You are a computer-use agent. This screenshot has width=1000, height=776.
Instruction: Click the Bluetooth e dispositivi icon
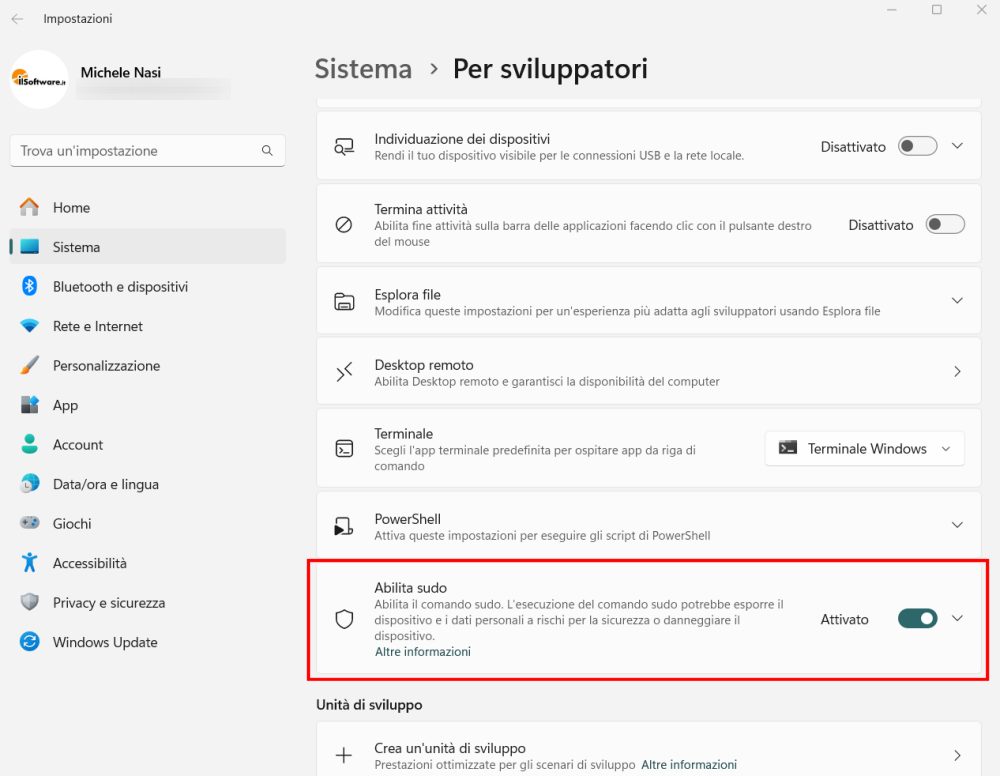click(x=29, y=286)
